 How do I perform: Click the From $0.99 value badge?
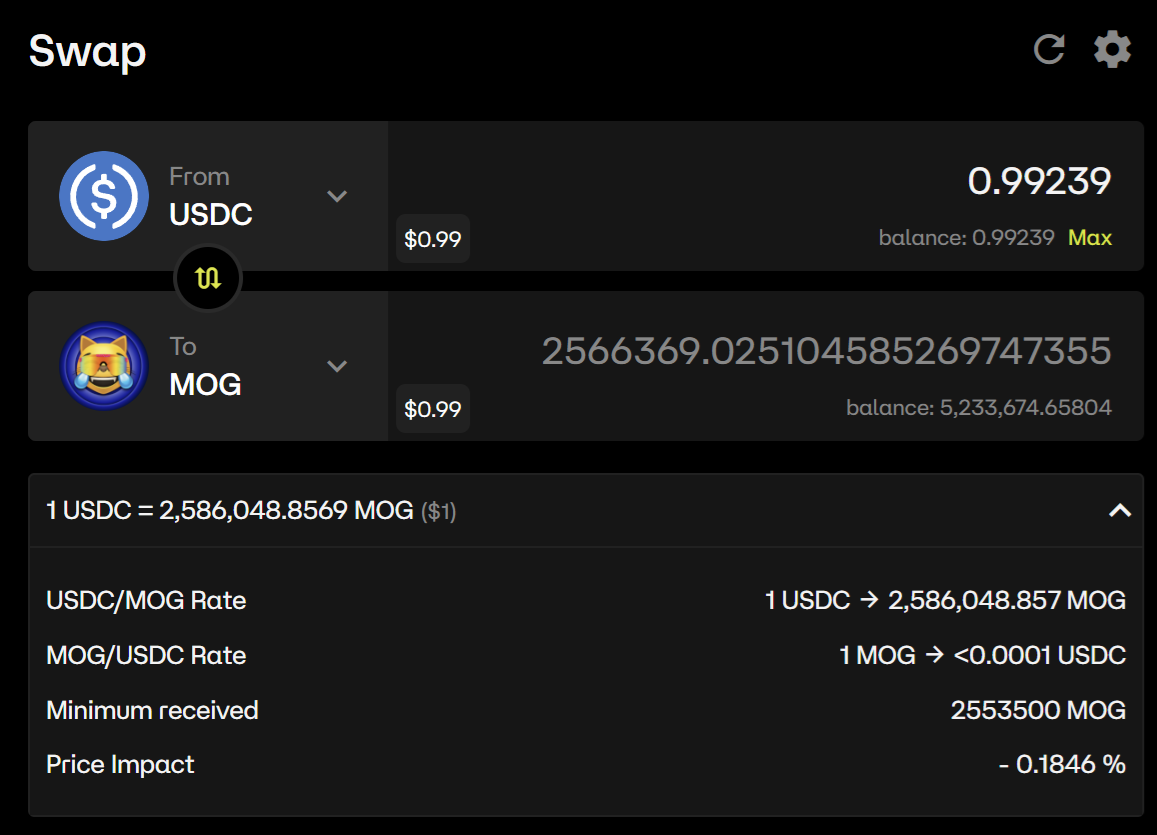[432, 239]
